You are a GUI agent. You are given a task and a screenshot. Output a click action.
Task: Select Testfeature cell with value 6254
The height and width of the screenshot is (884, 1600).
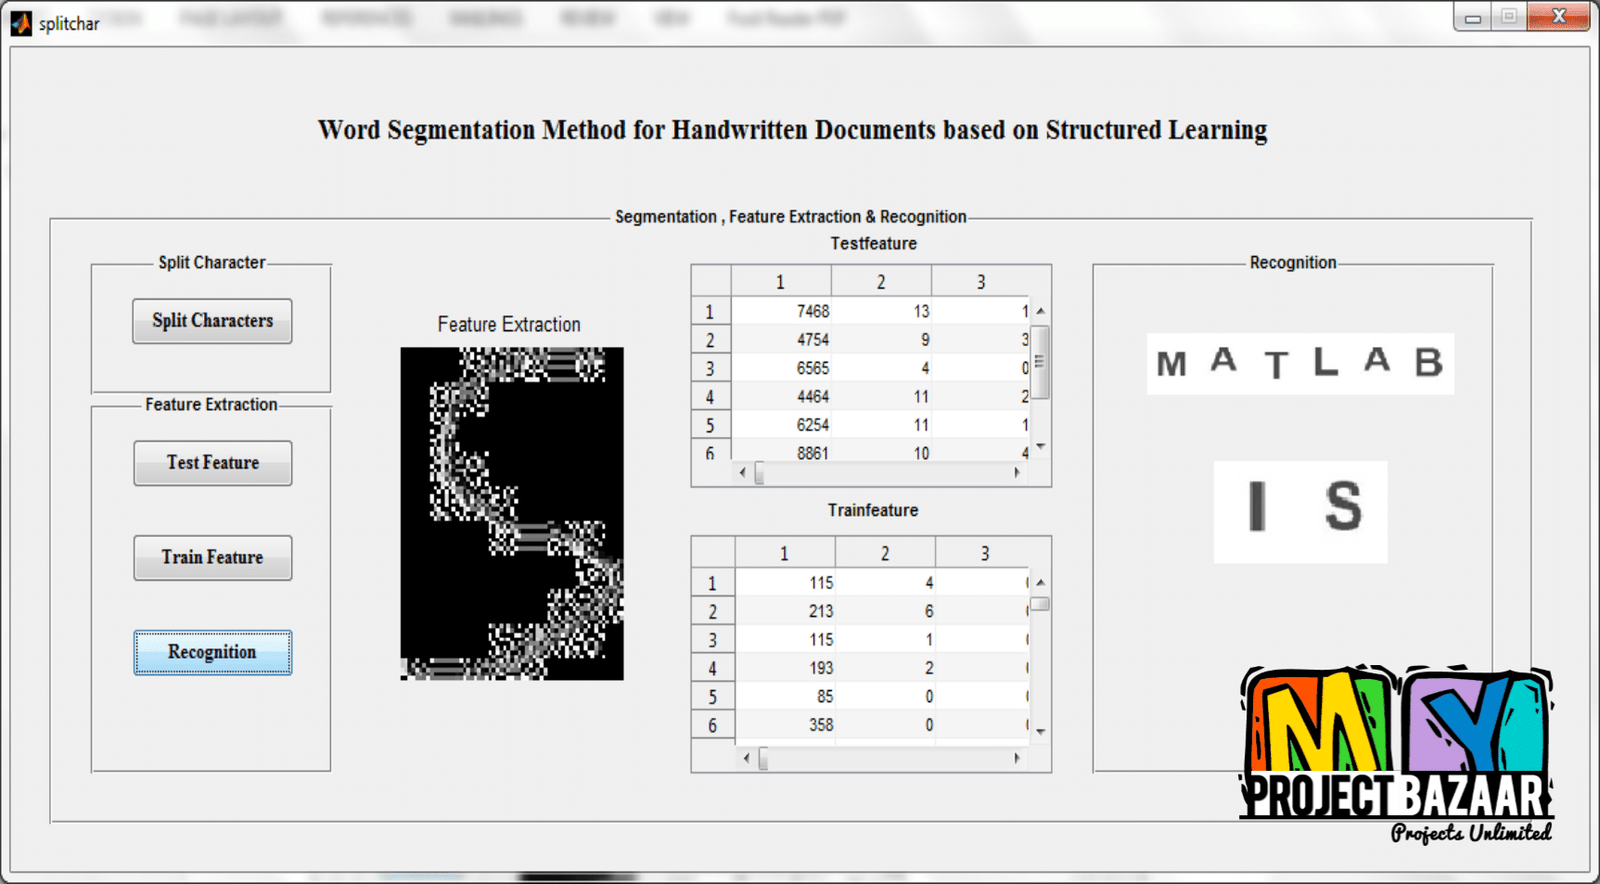click(x=781, y=425)
